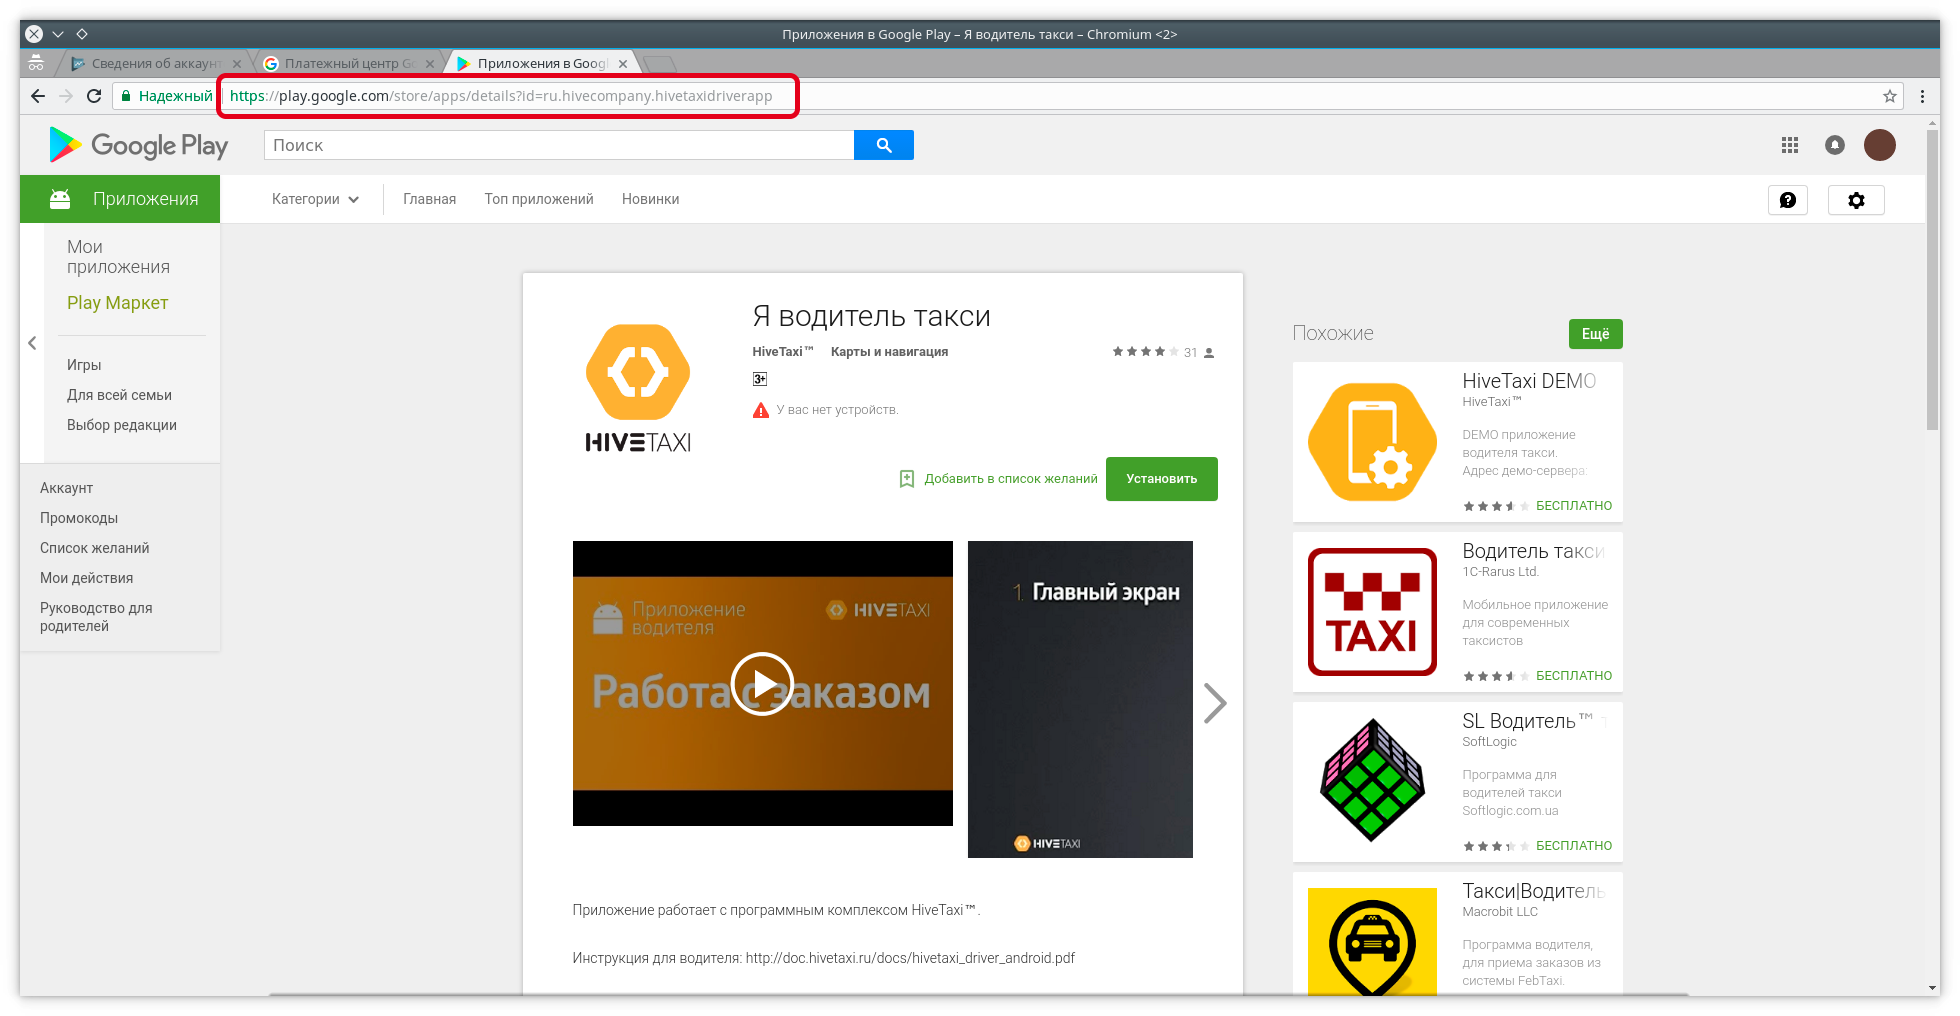
Task: Close the Сведения об аккаунте tab
Action: click(x=237, y=64)
